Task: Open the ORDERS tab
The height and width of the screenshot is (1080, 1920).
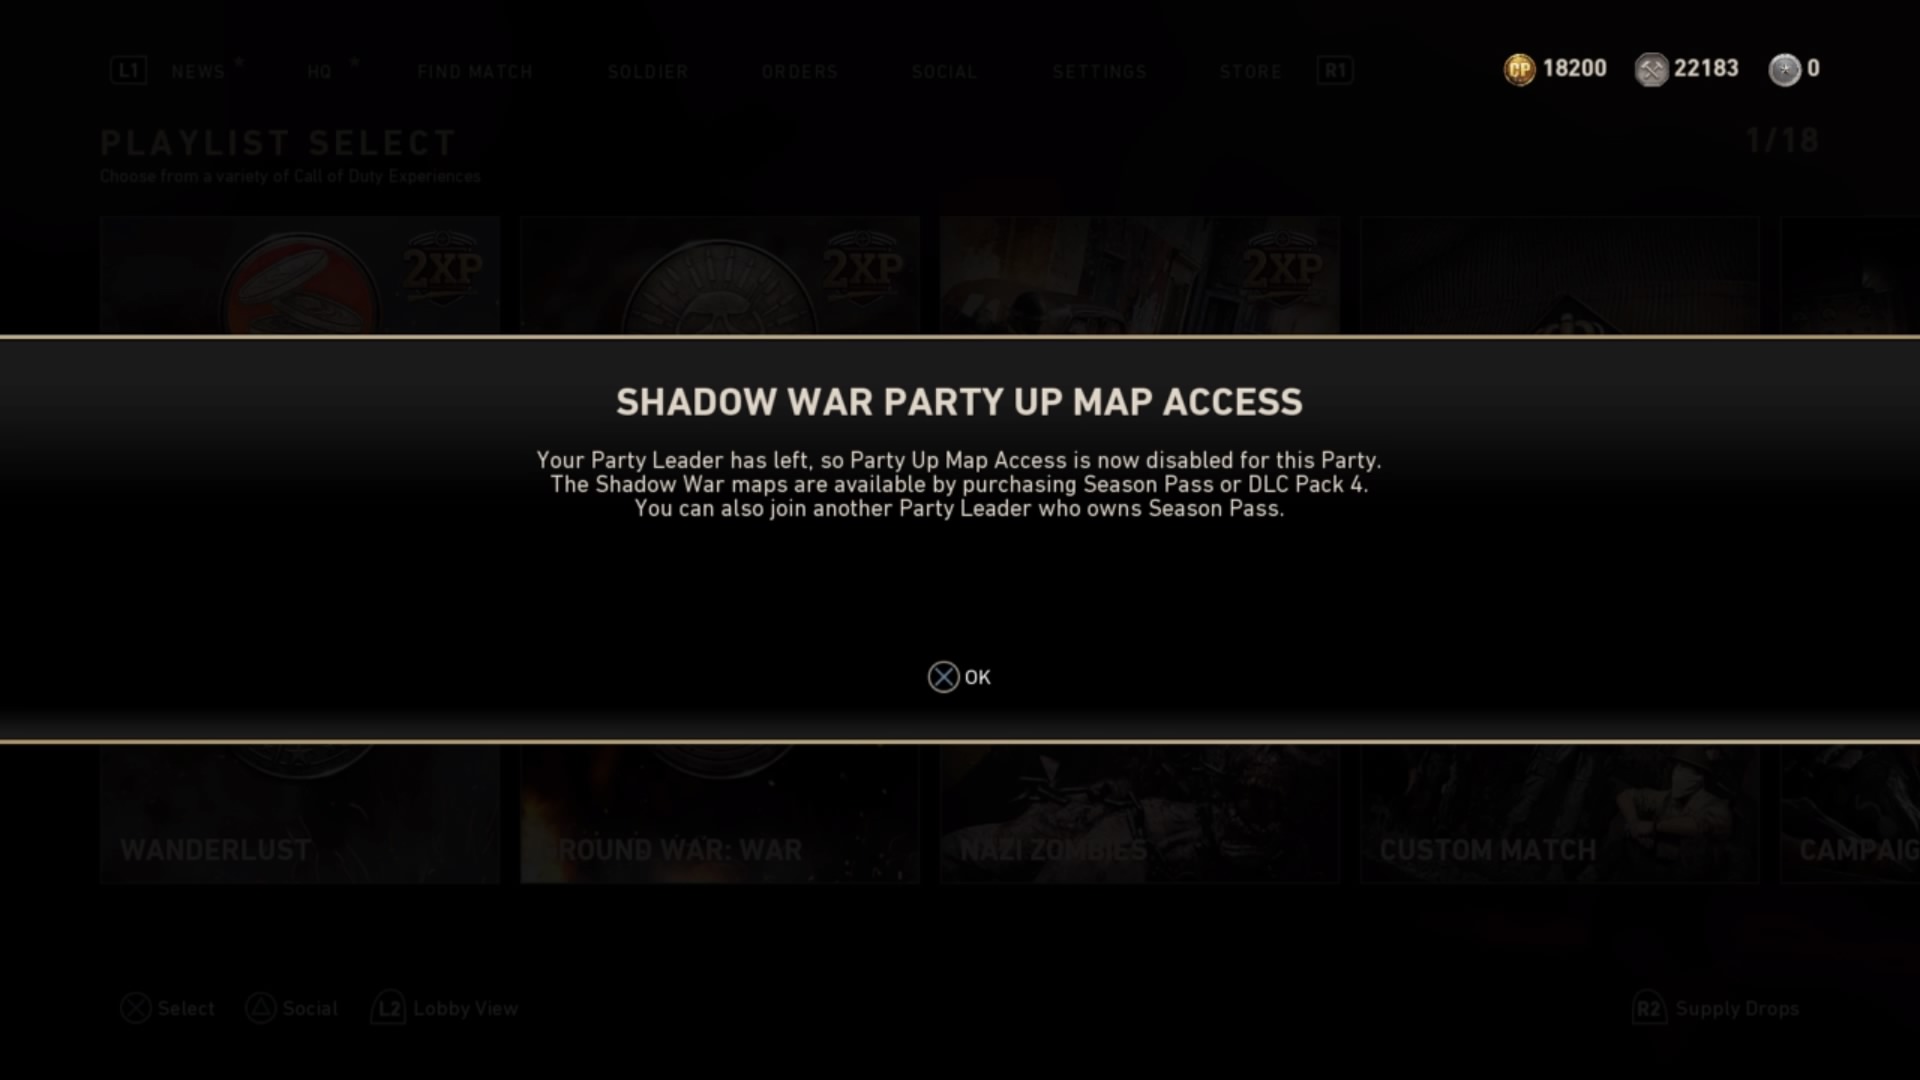Action: 799,72
